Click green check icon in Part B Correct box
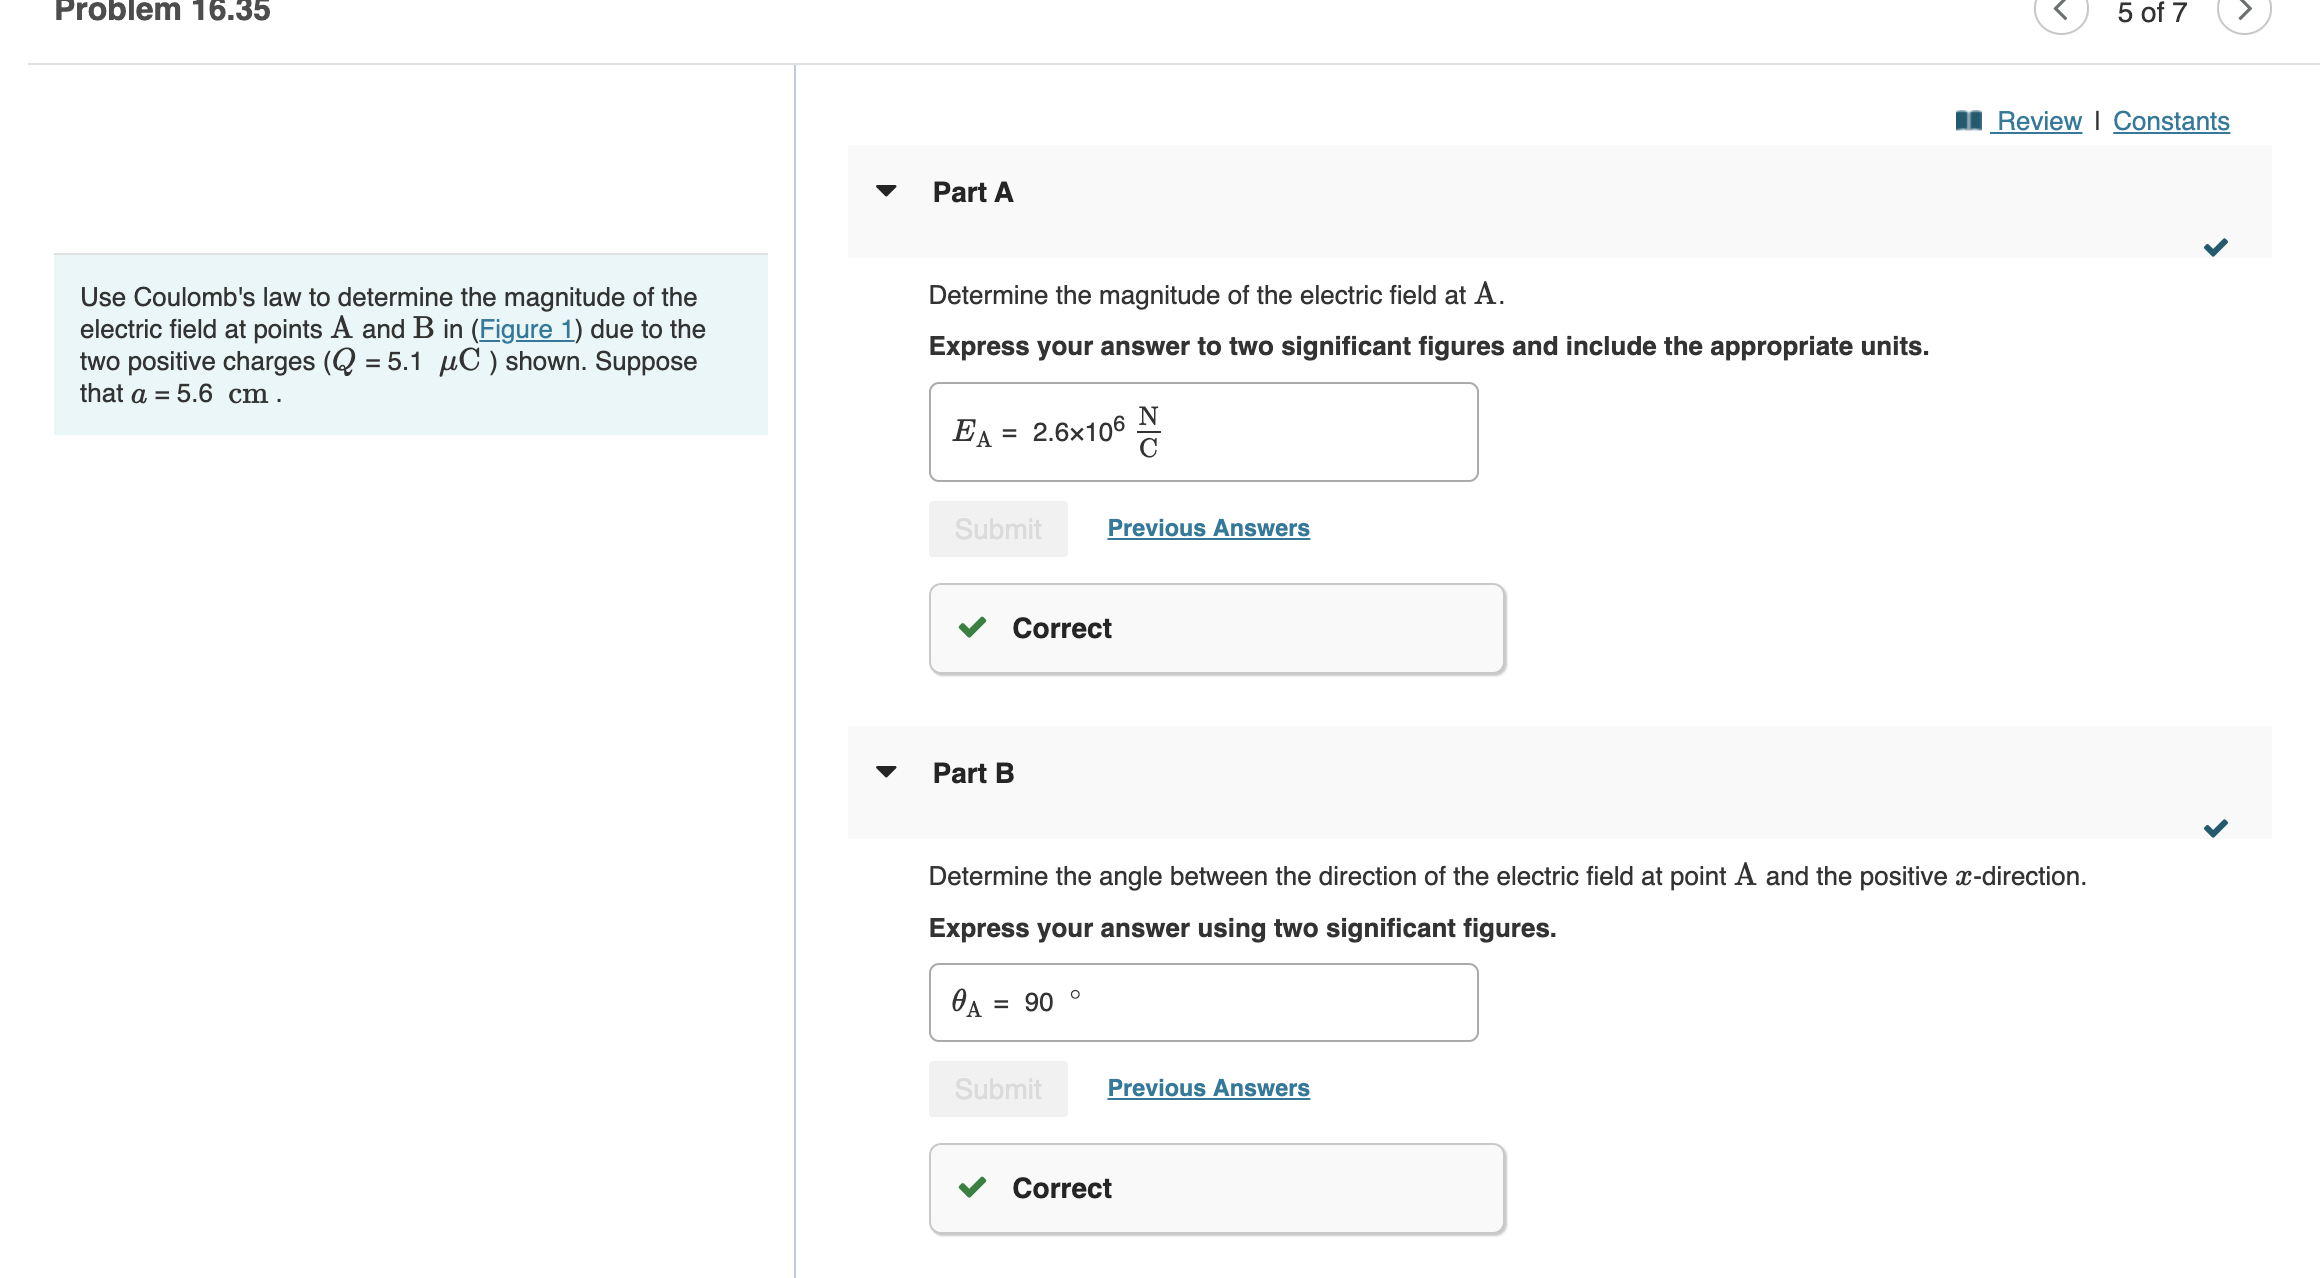The image size is (2320, 1278). click(972, 1188)
